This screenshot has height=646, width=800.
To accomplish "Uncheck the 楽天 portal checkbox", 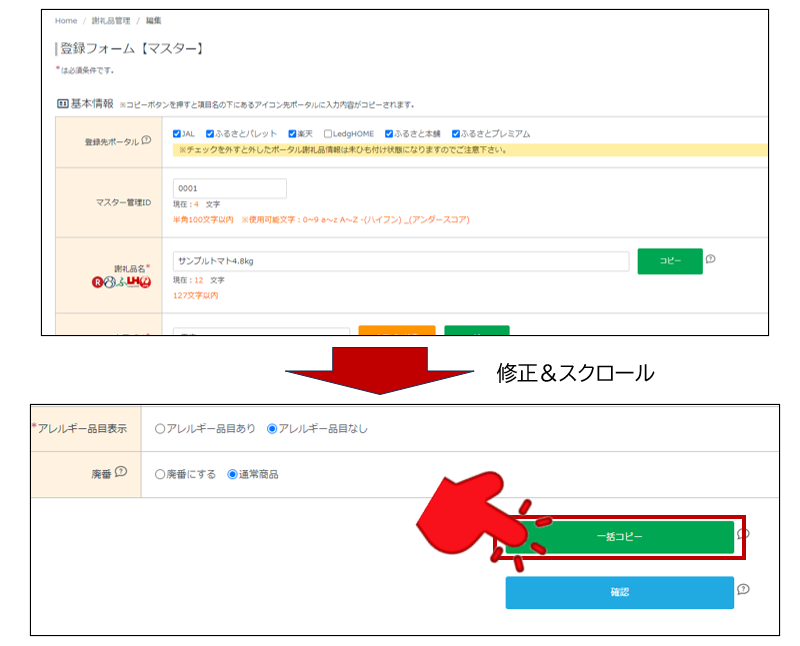I will (293, 133).
